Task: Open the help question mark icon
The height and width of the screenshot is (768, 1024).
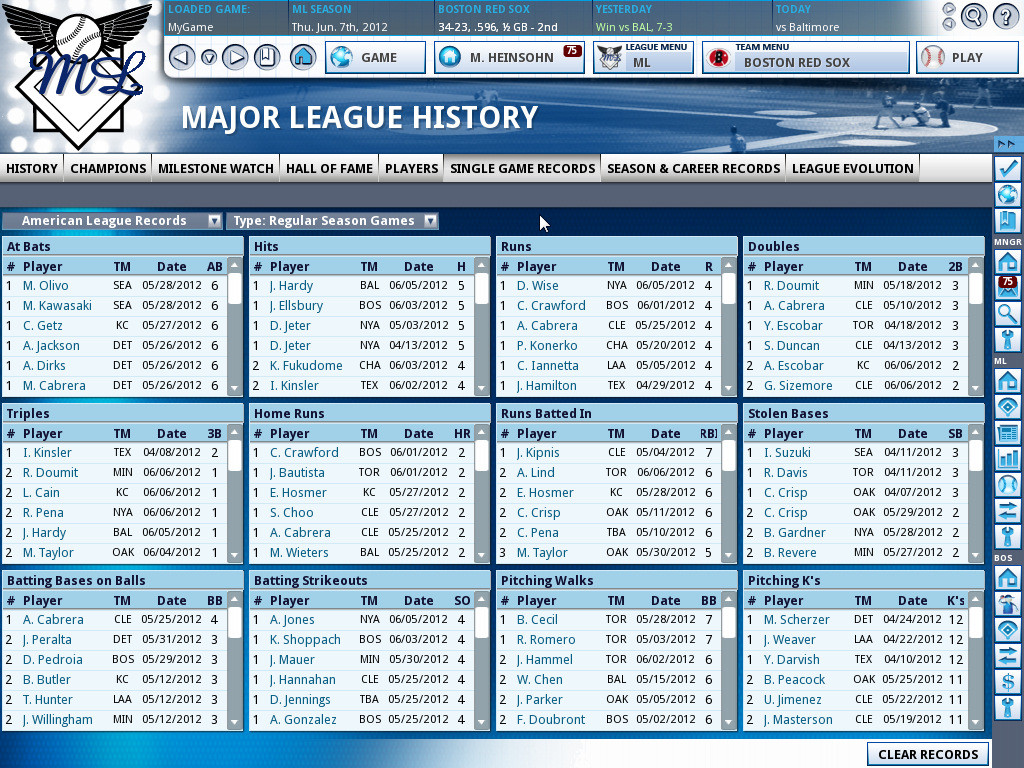Action: coord(1006,16)
